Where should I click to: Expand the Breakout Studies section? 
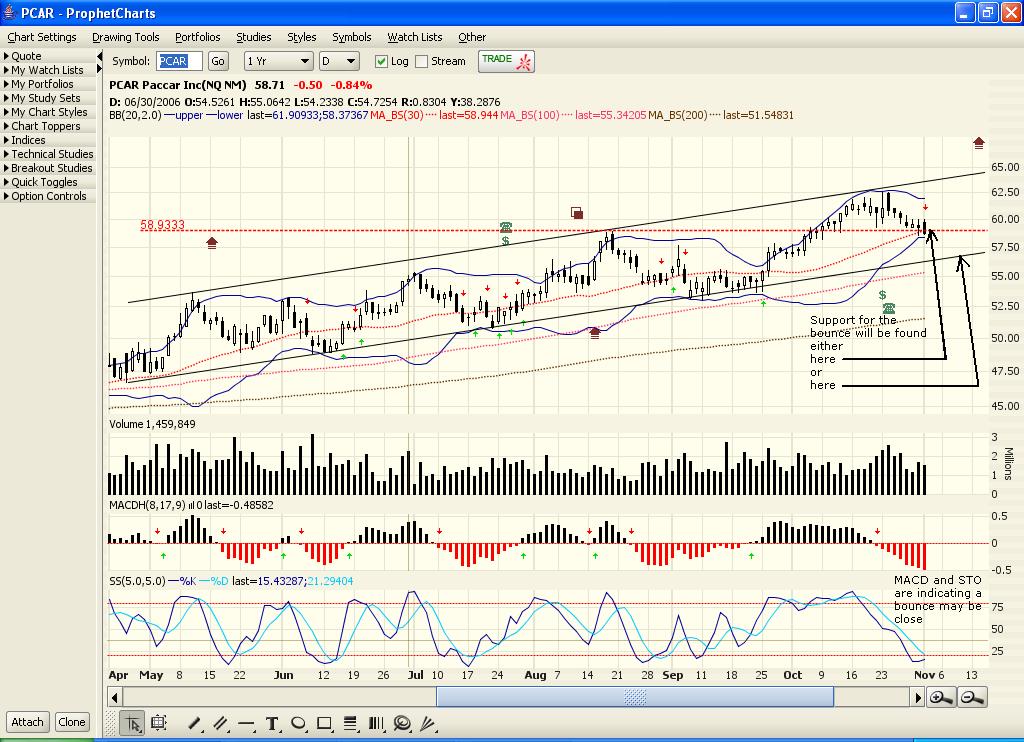point(48,168)
